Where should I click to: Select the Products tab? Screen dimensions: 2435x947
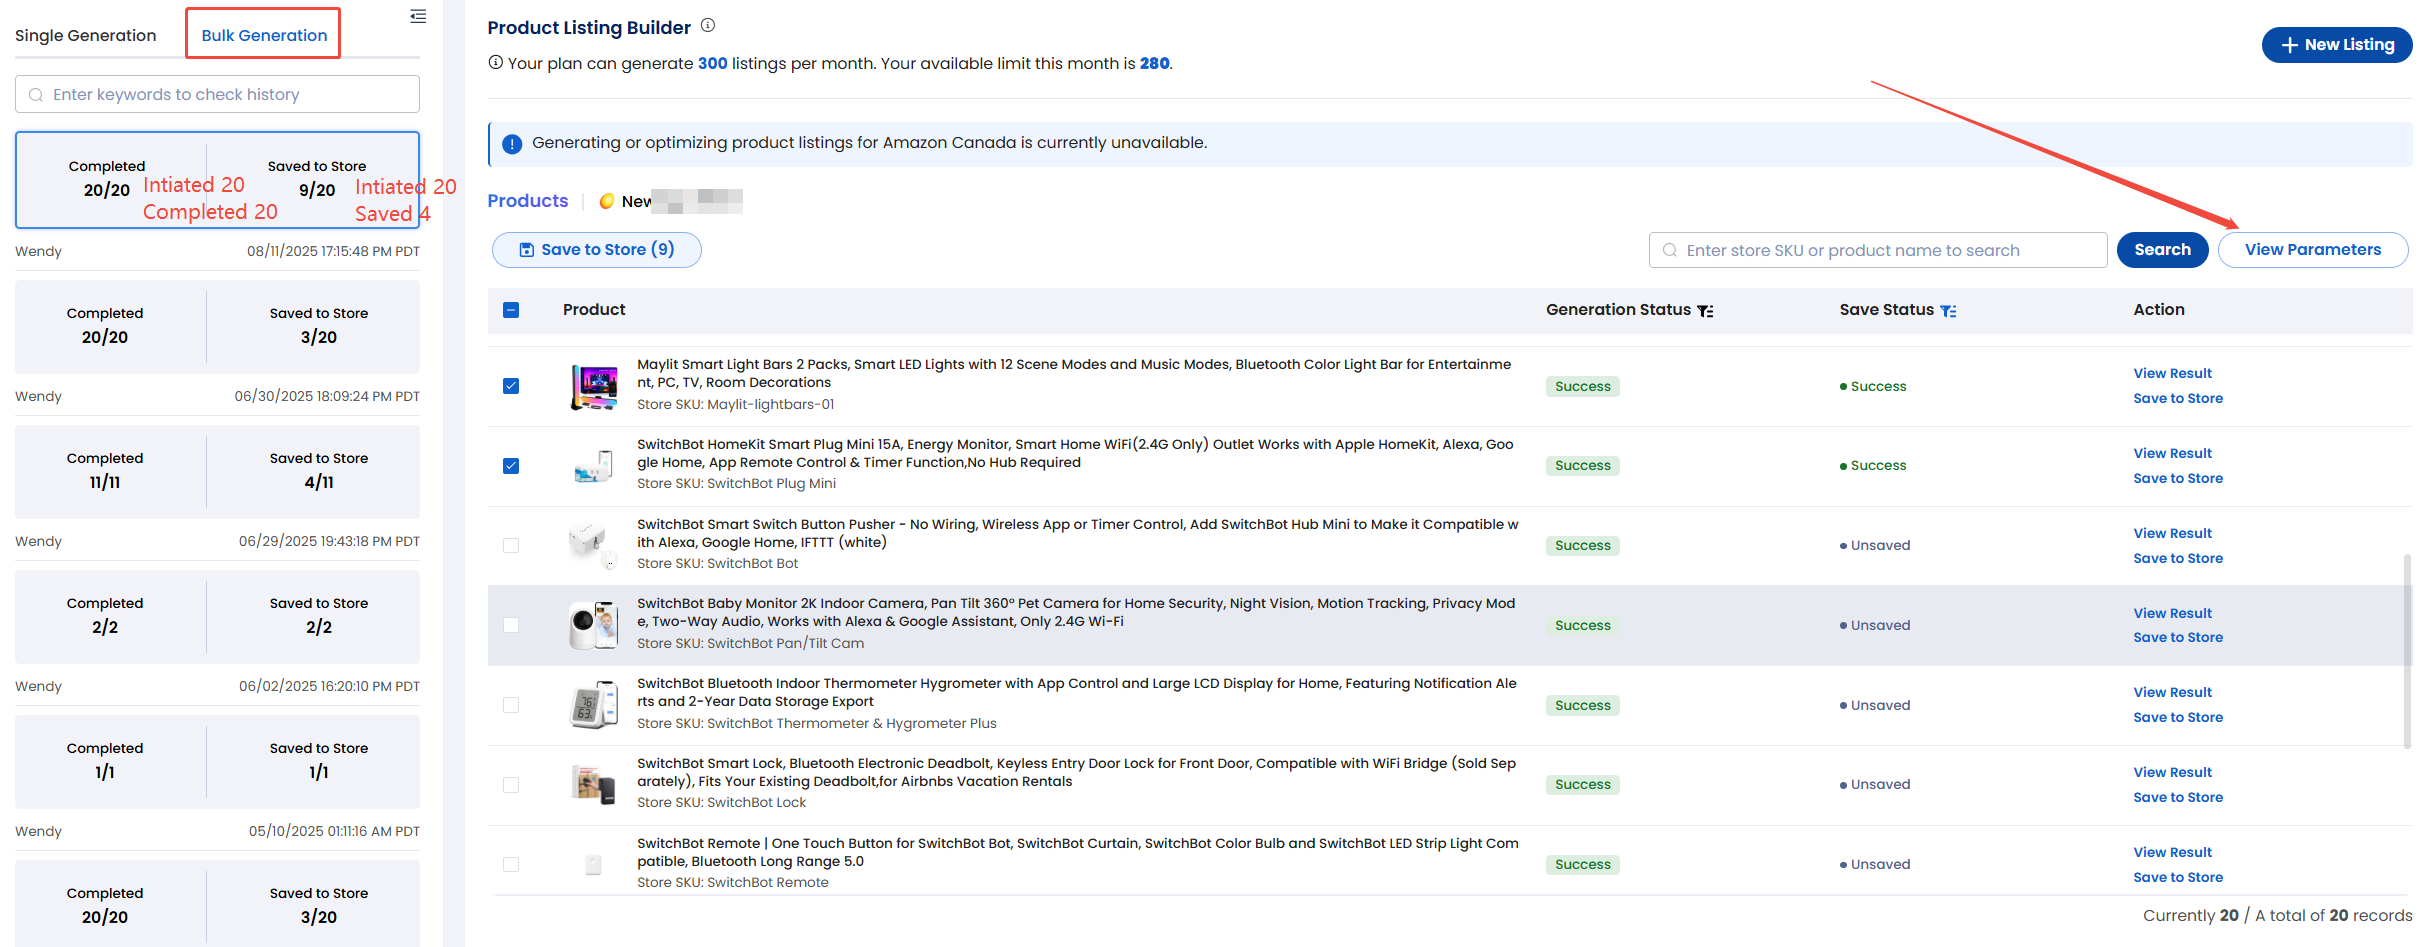pos(528,201)
